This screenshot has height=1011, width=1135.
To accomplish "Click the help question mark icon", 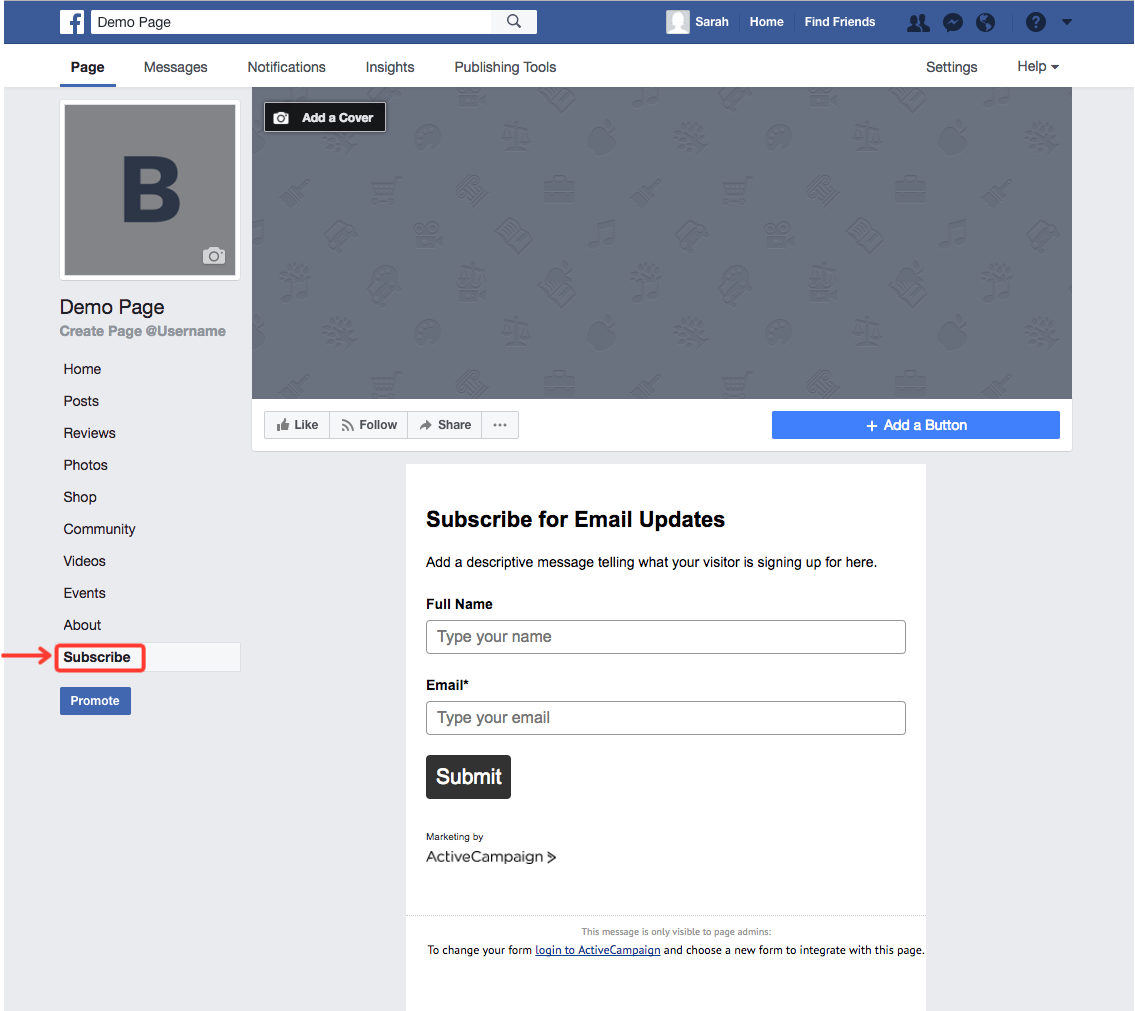I will pyautogui.click(x=1036, y=22).
